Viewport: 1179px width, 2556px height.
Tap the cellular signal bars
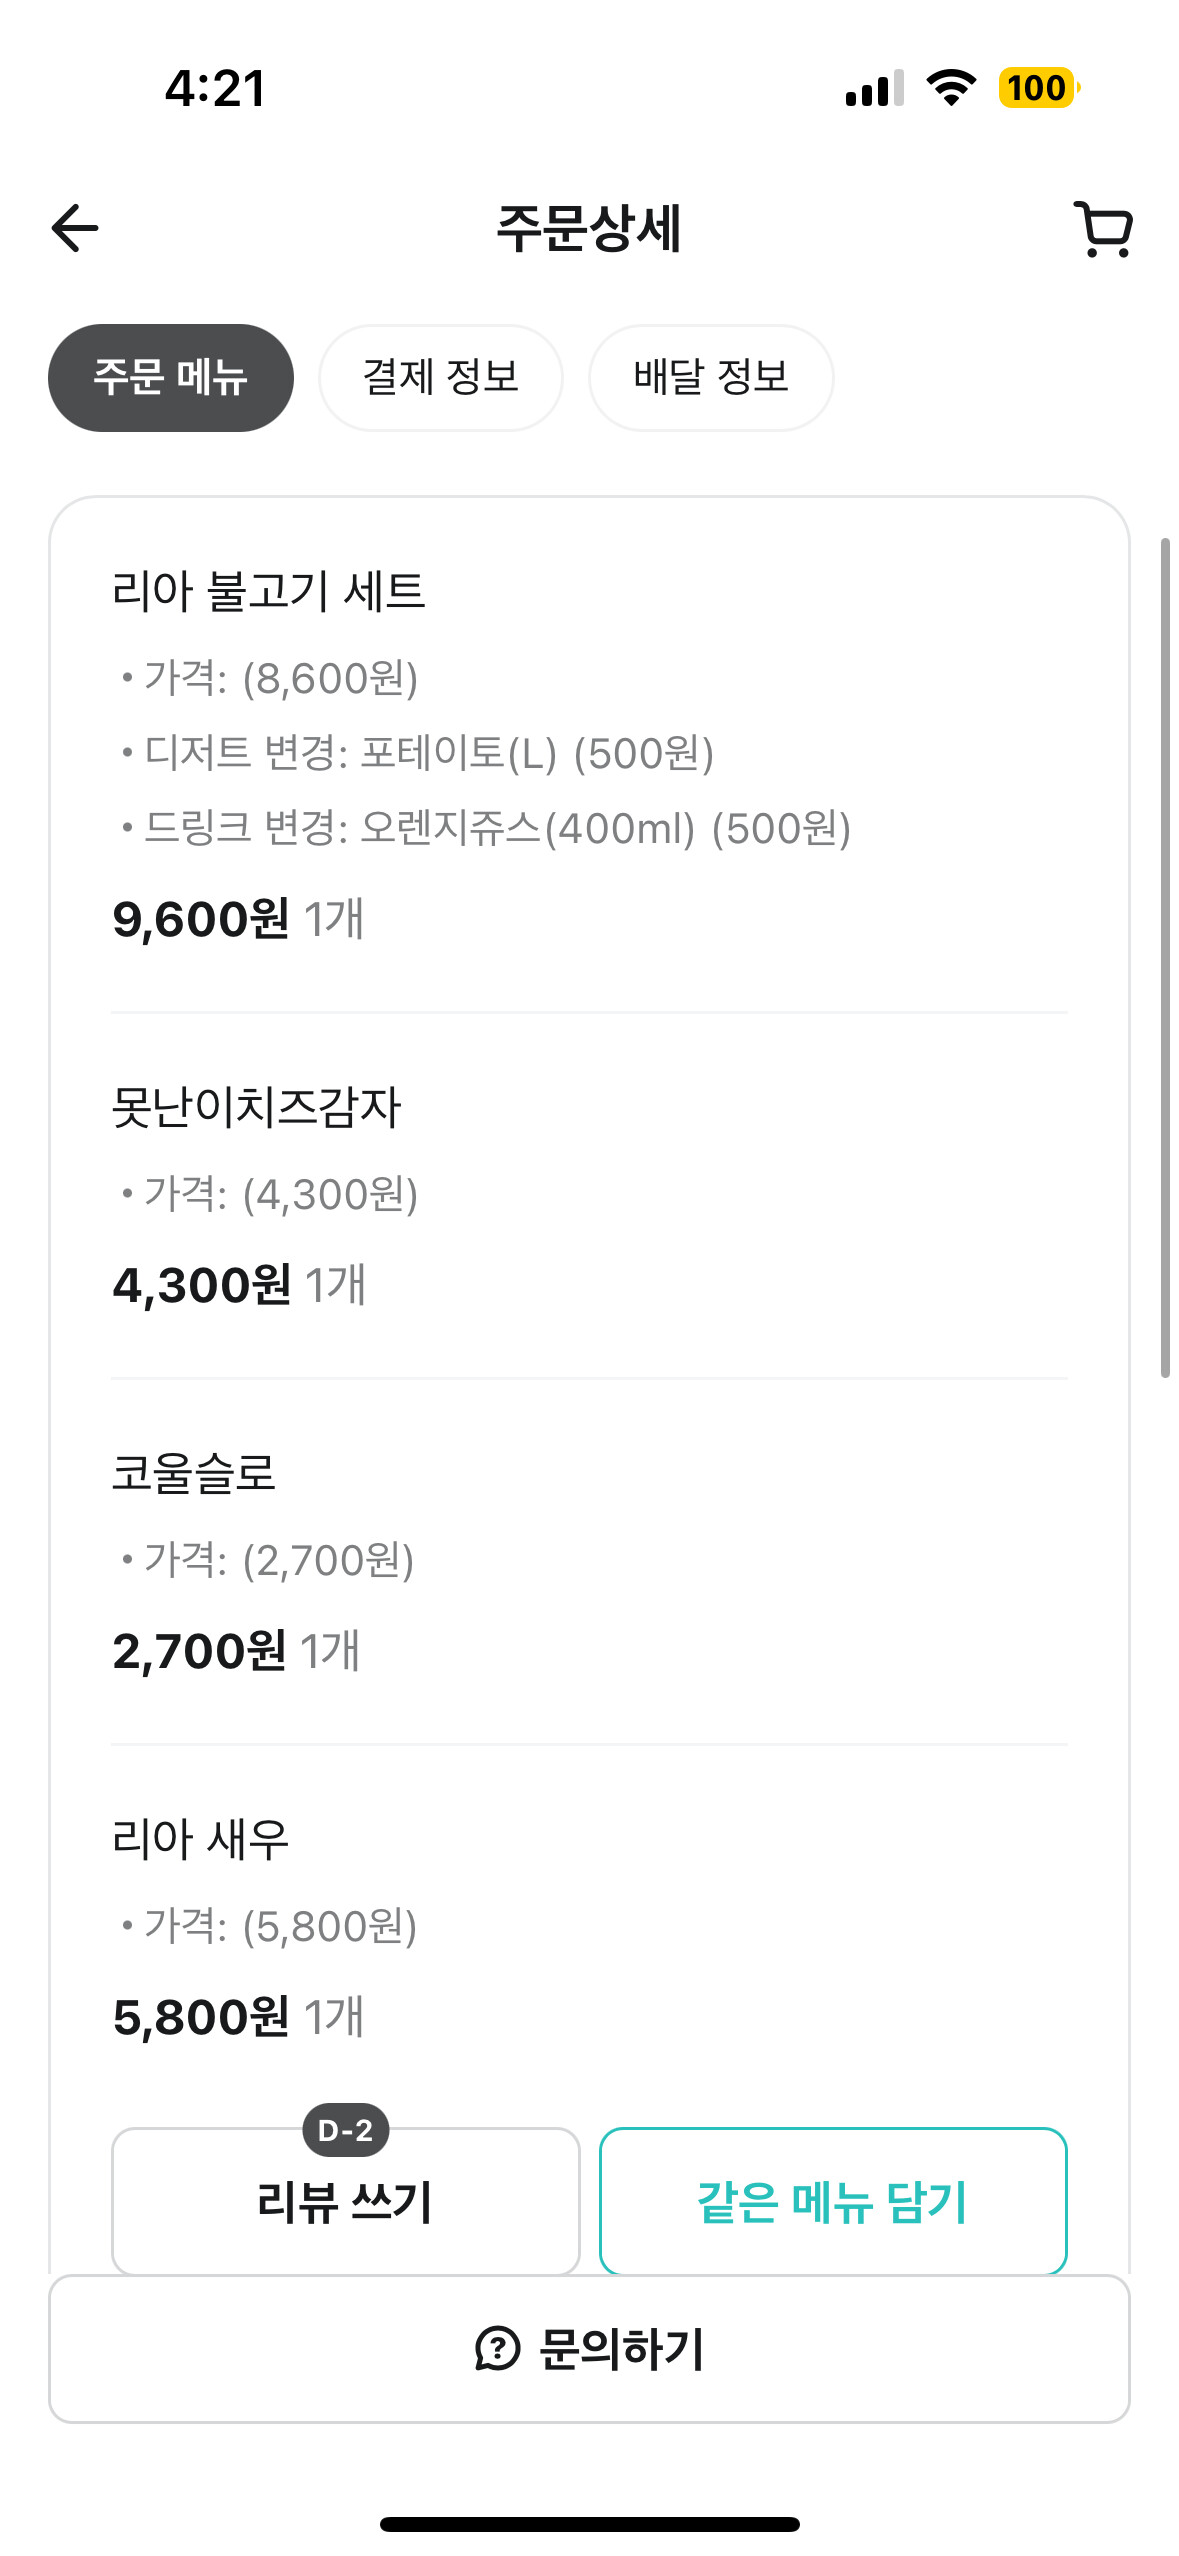874,88
